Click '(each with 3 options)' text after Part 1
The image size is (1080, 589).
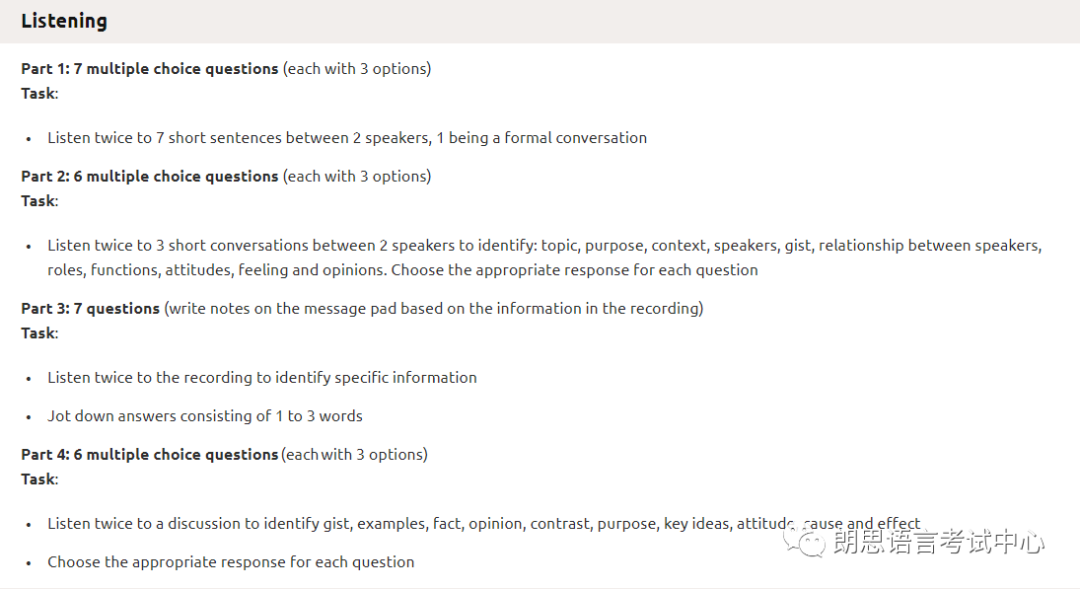click(357, 69)
